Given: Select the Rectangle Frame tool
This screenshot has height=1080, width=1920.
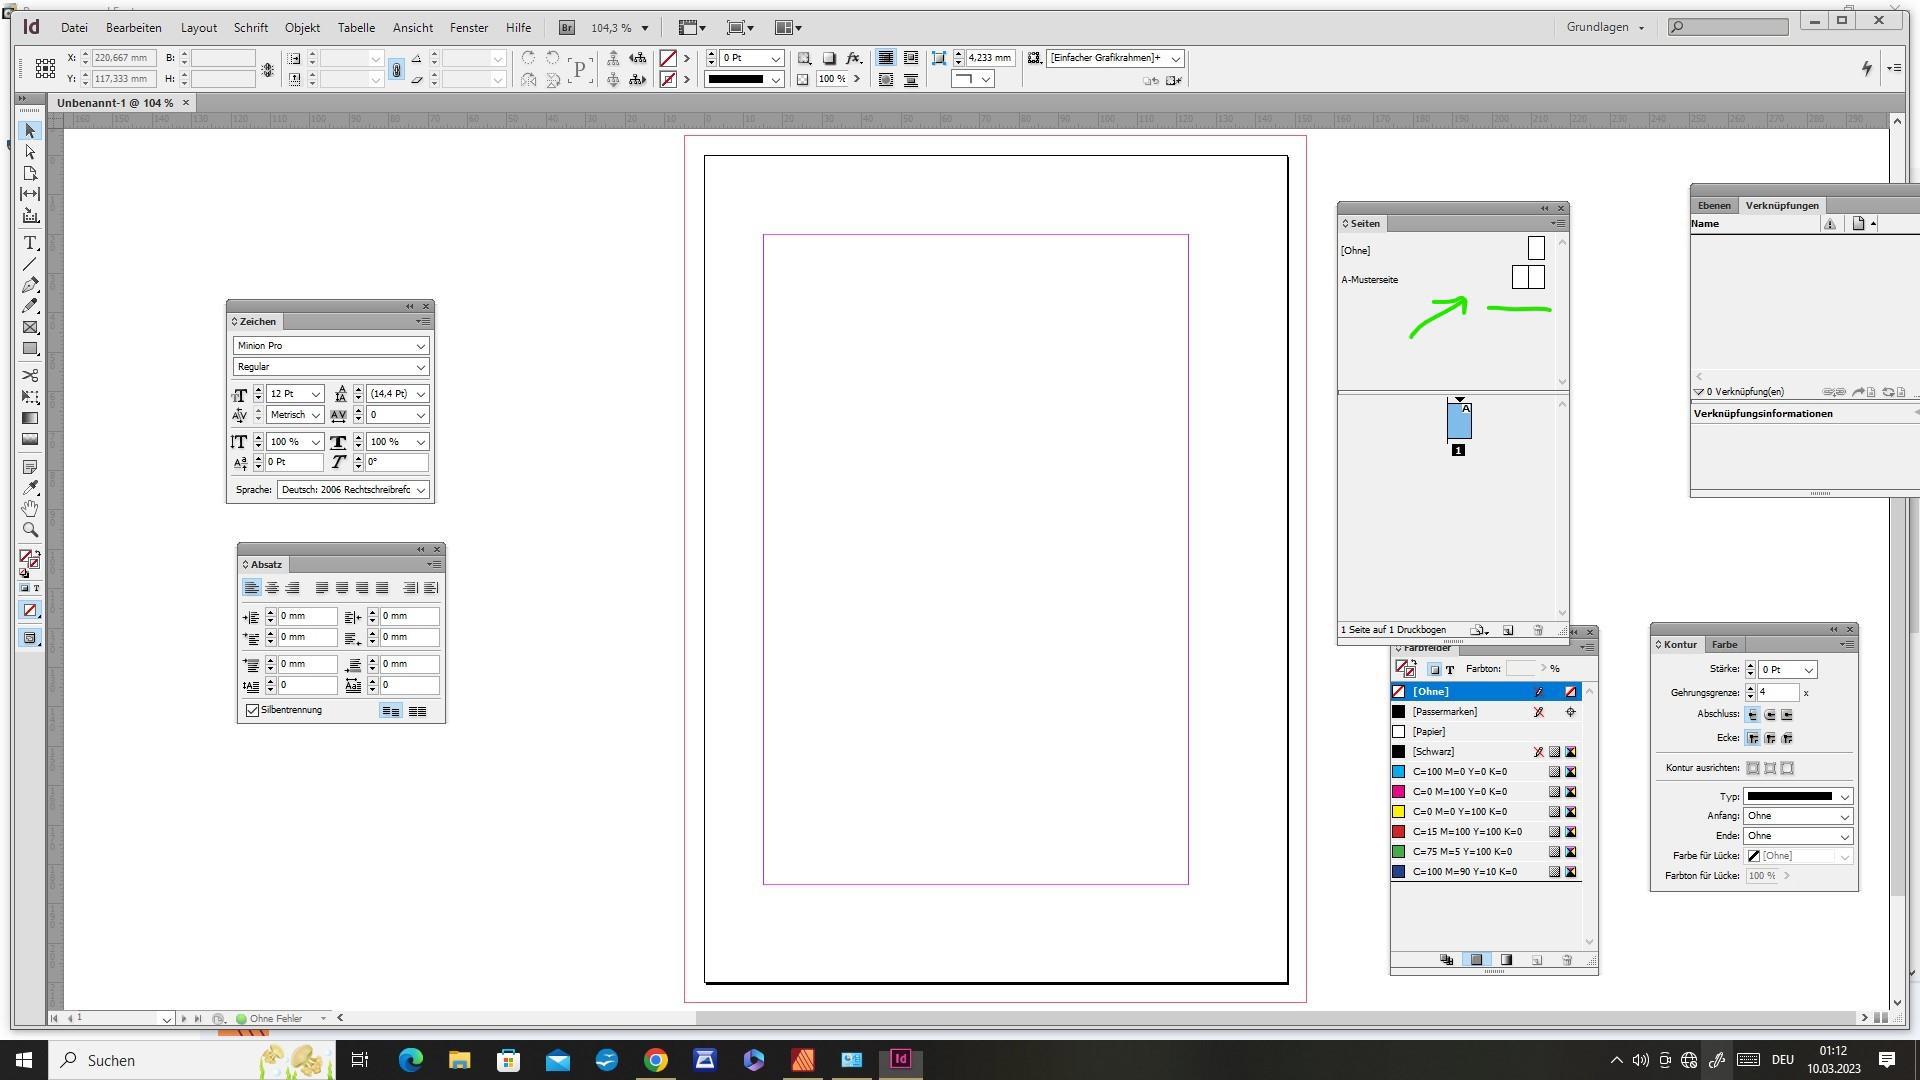Looking at the screenshot, I should [x=30, y=328].
